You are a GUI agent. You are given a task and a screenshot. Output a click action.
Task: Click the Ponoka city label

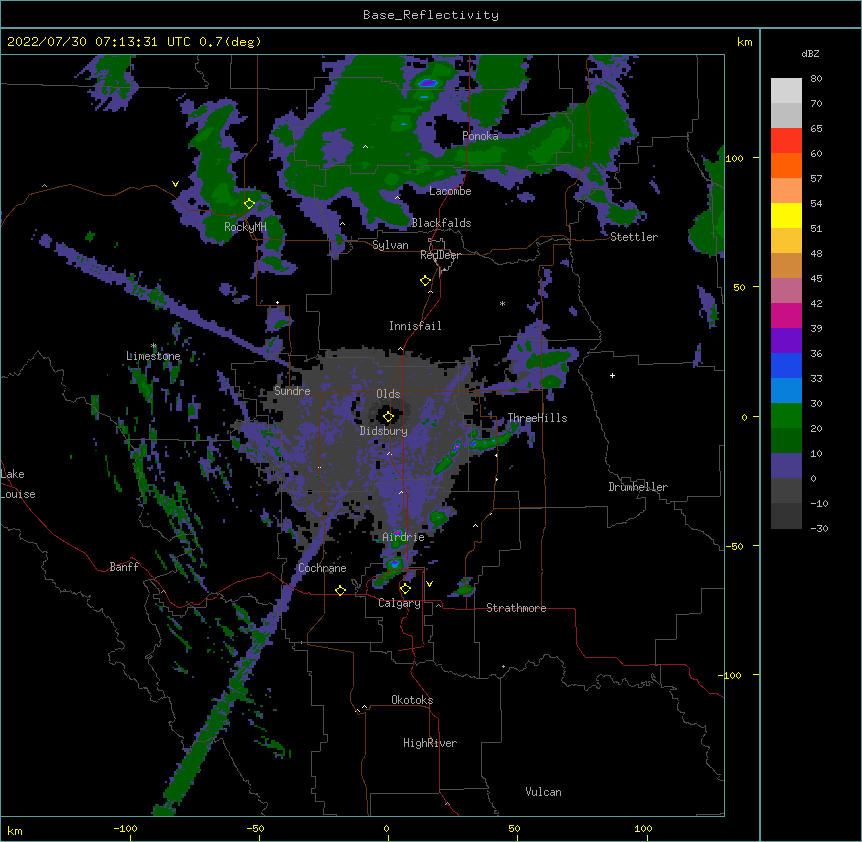pos(480,136)
